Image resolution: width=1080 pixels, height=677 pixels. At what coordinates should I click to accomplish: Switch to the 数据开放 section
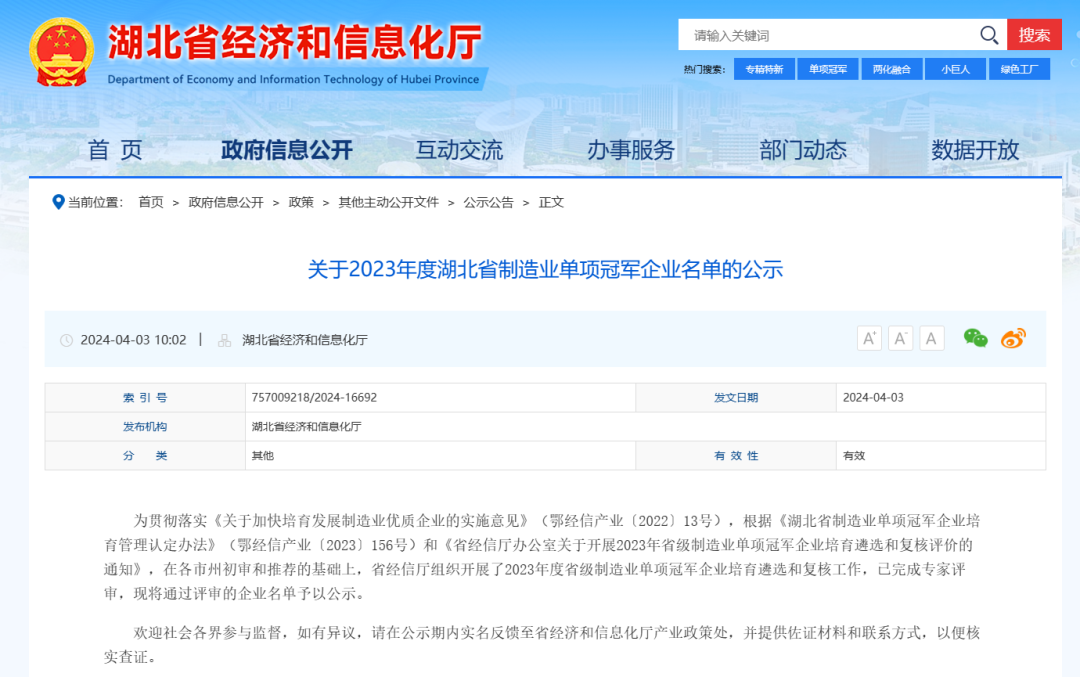click(x=975, y=150)
